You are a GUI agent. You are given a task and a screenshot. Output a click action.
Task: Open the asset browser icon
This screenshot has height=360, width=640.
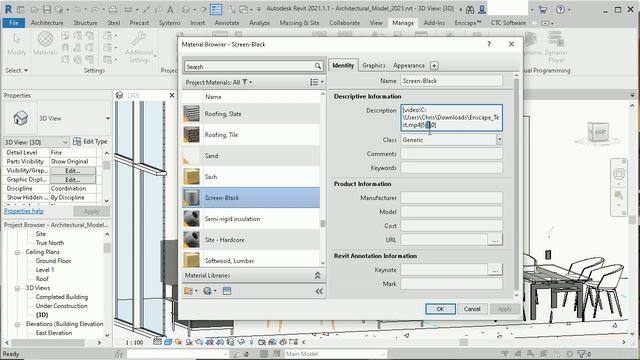(227, 291)
